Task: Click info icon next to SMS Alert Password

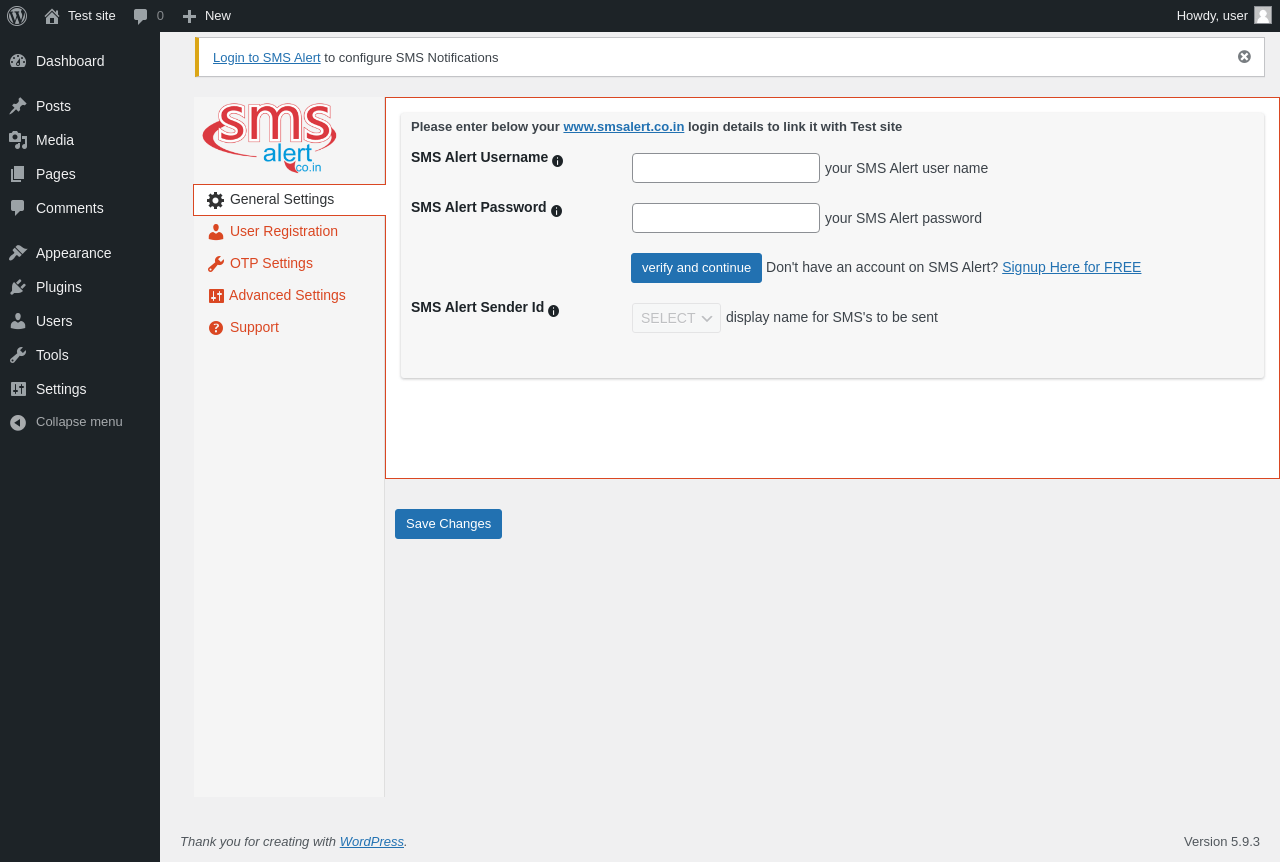Action: (x=557, y=211)
